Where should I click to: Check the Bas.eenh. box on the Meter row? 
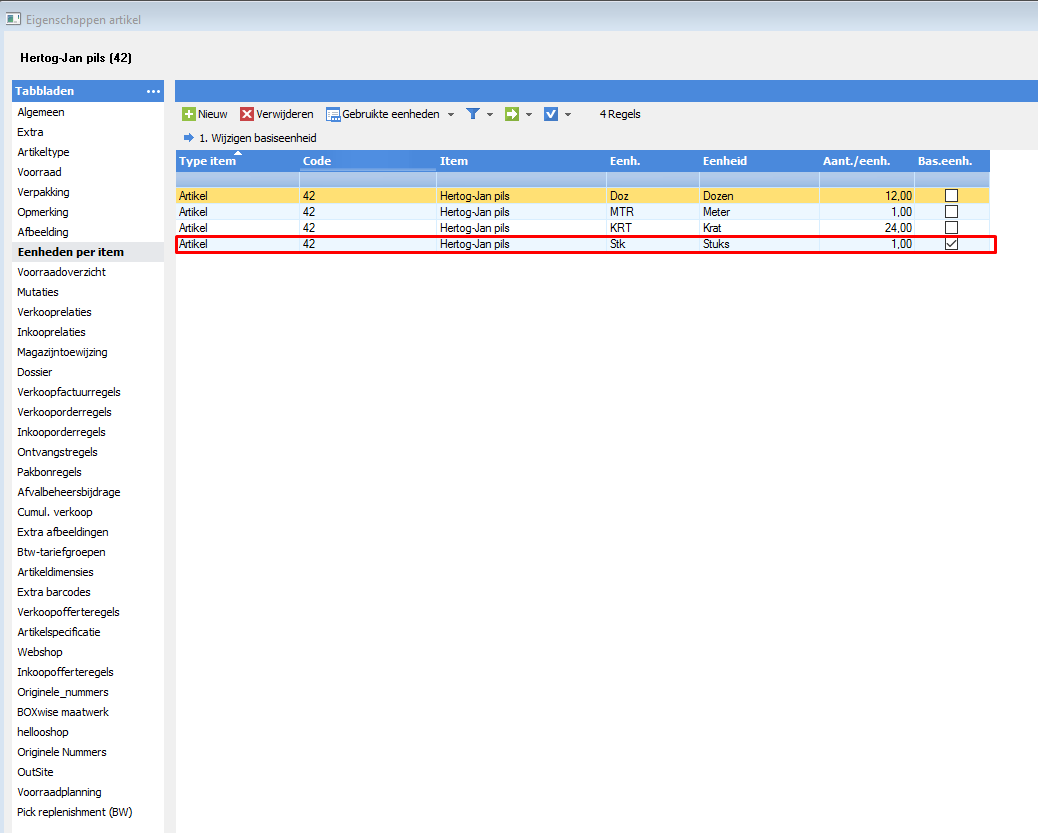(951, 212)
